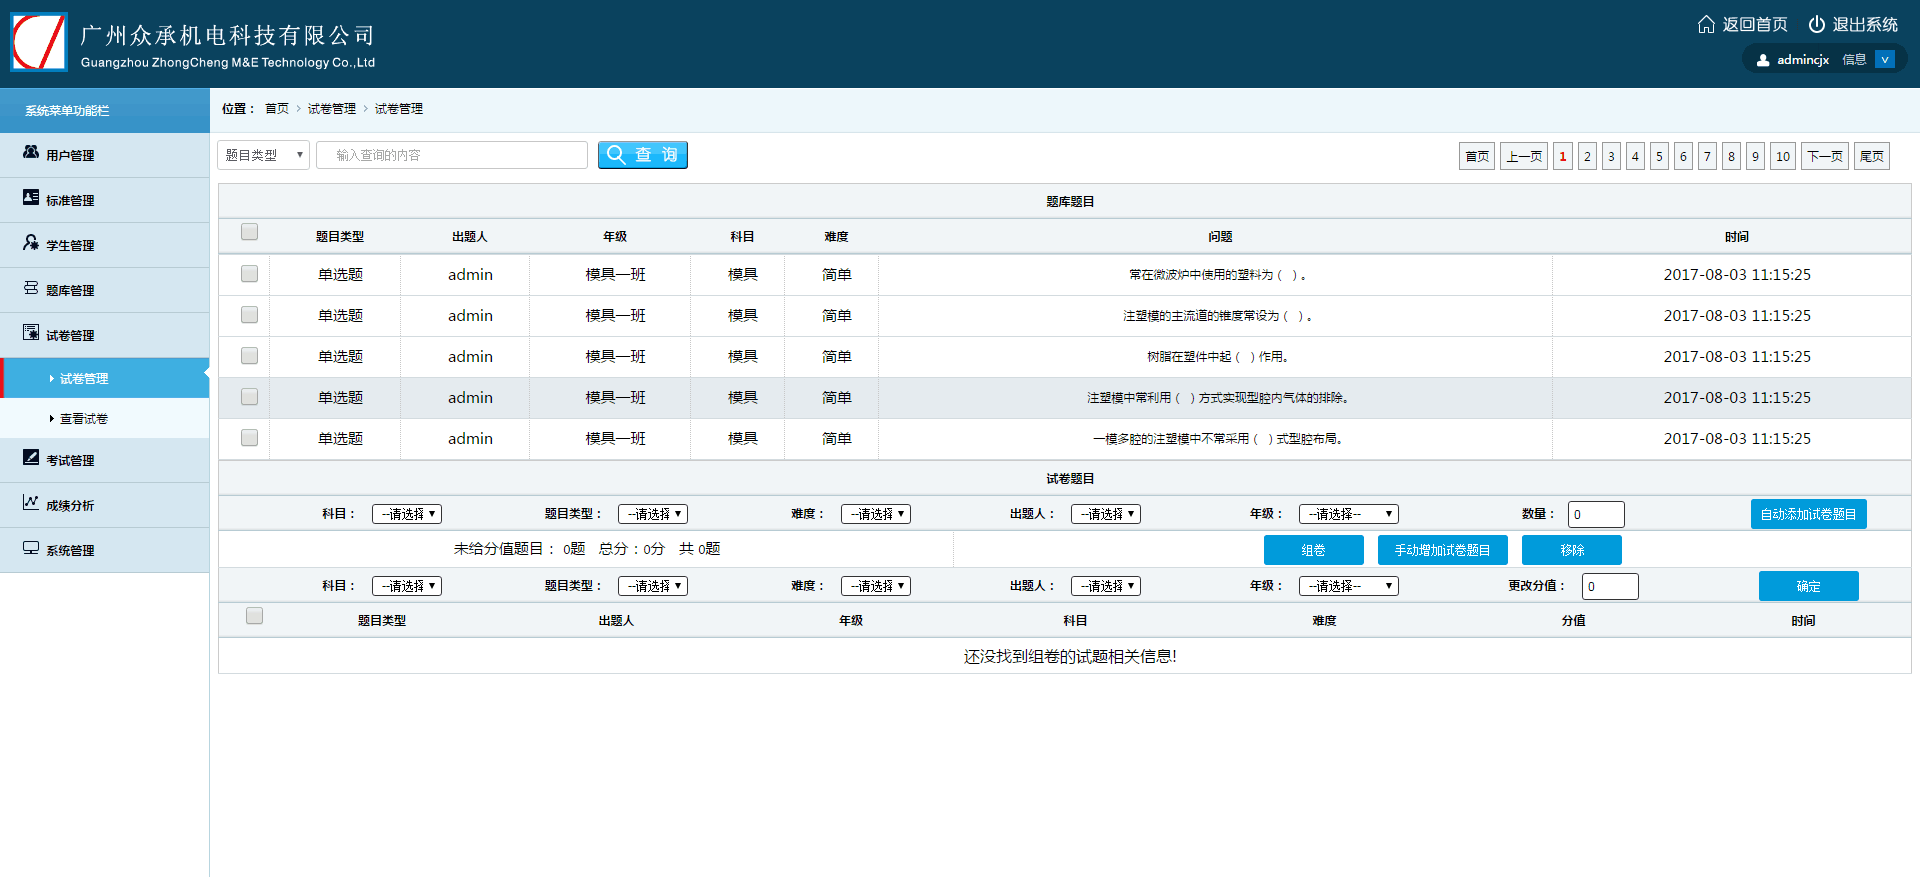Click the 试卷管理 sidebar icon
Image resolution: width=1920 pixels, height=877 pixels.
pyautogui.click(x=31, y=333)
